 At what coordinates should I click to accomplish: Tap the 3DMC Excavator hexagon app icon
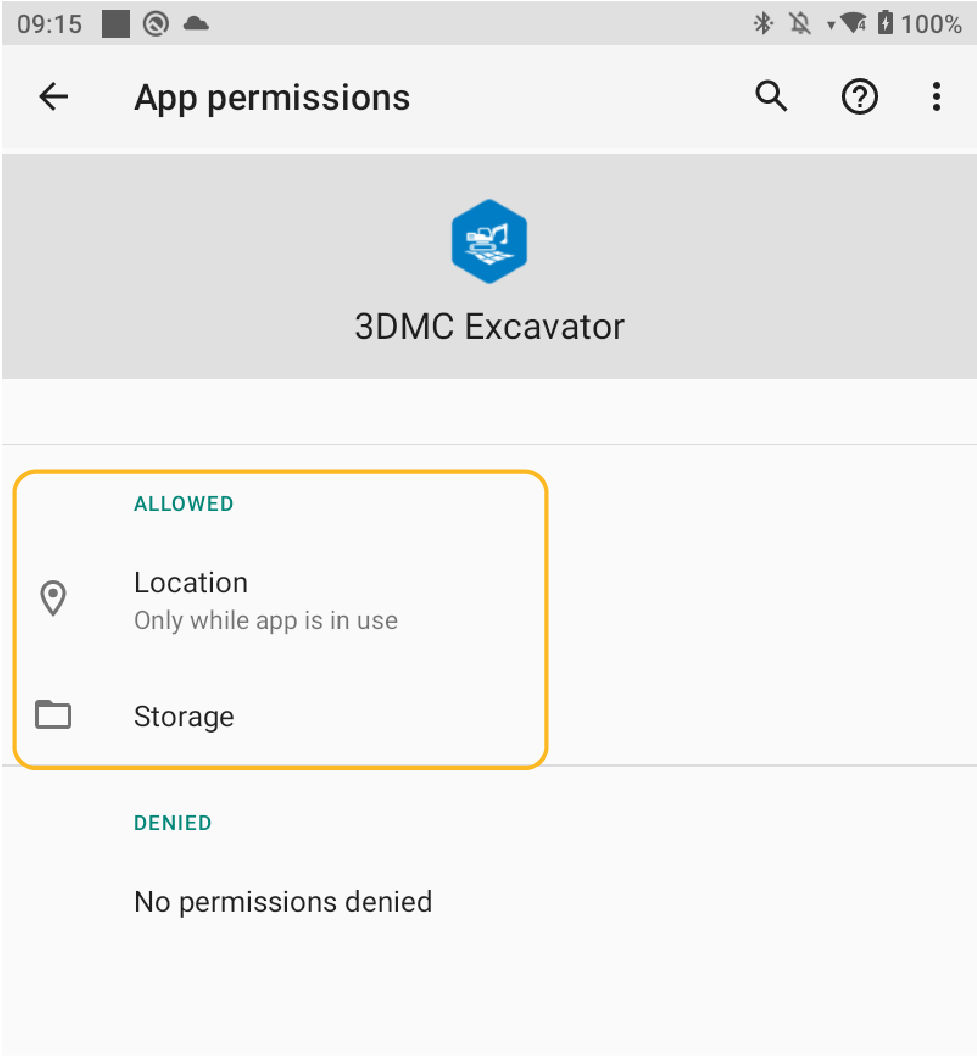click(488, 241)
